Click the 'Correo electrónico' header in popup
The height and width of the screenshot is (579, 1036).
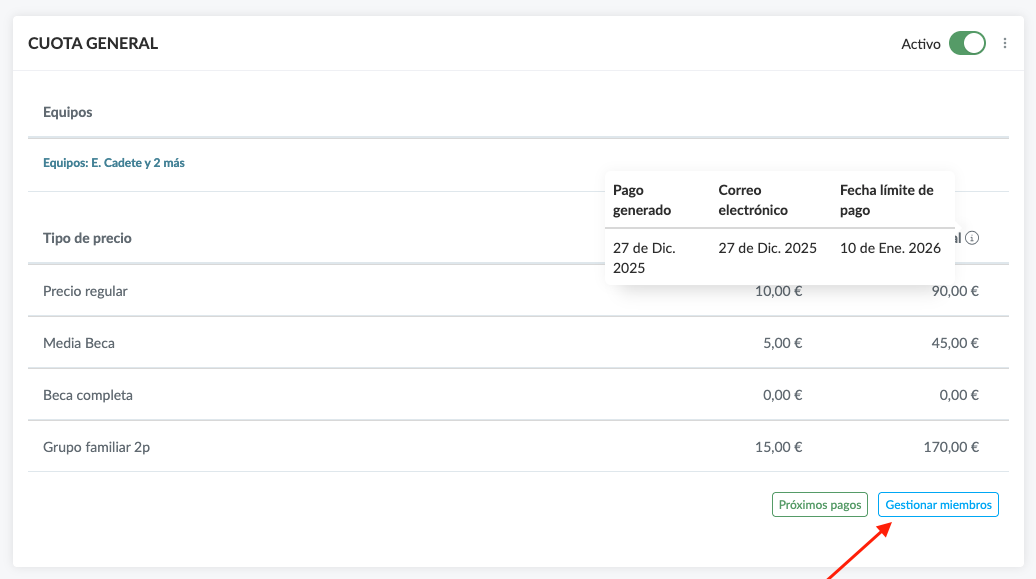point(753,200)
